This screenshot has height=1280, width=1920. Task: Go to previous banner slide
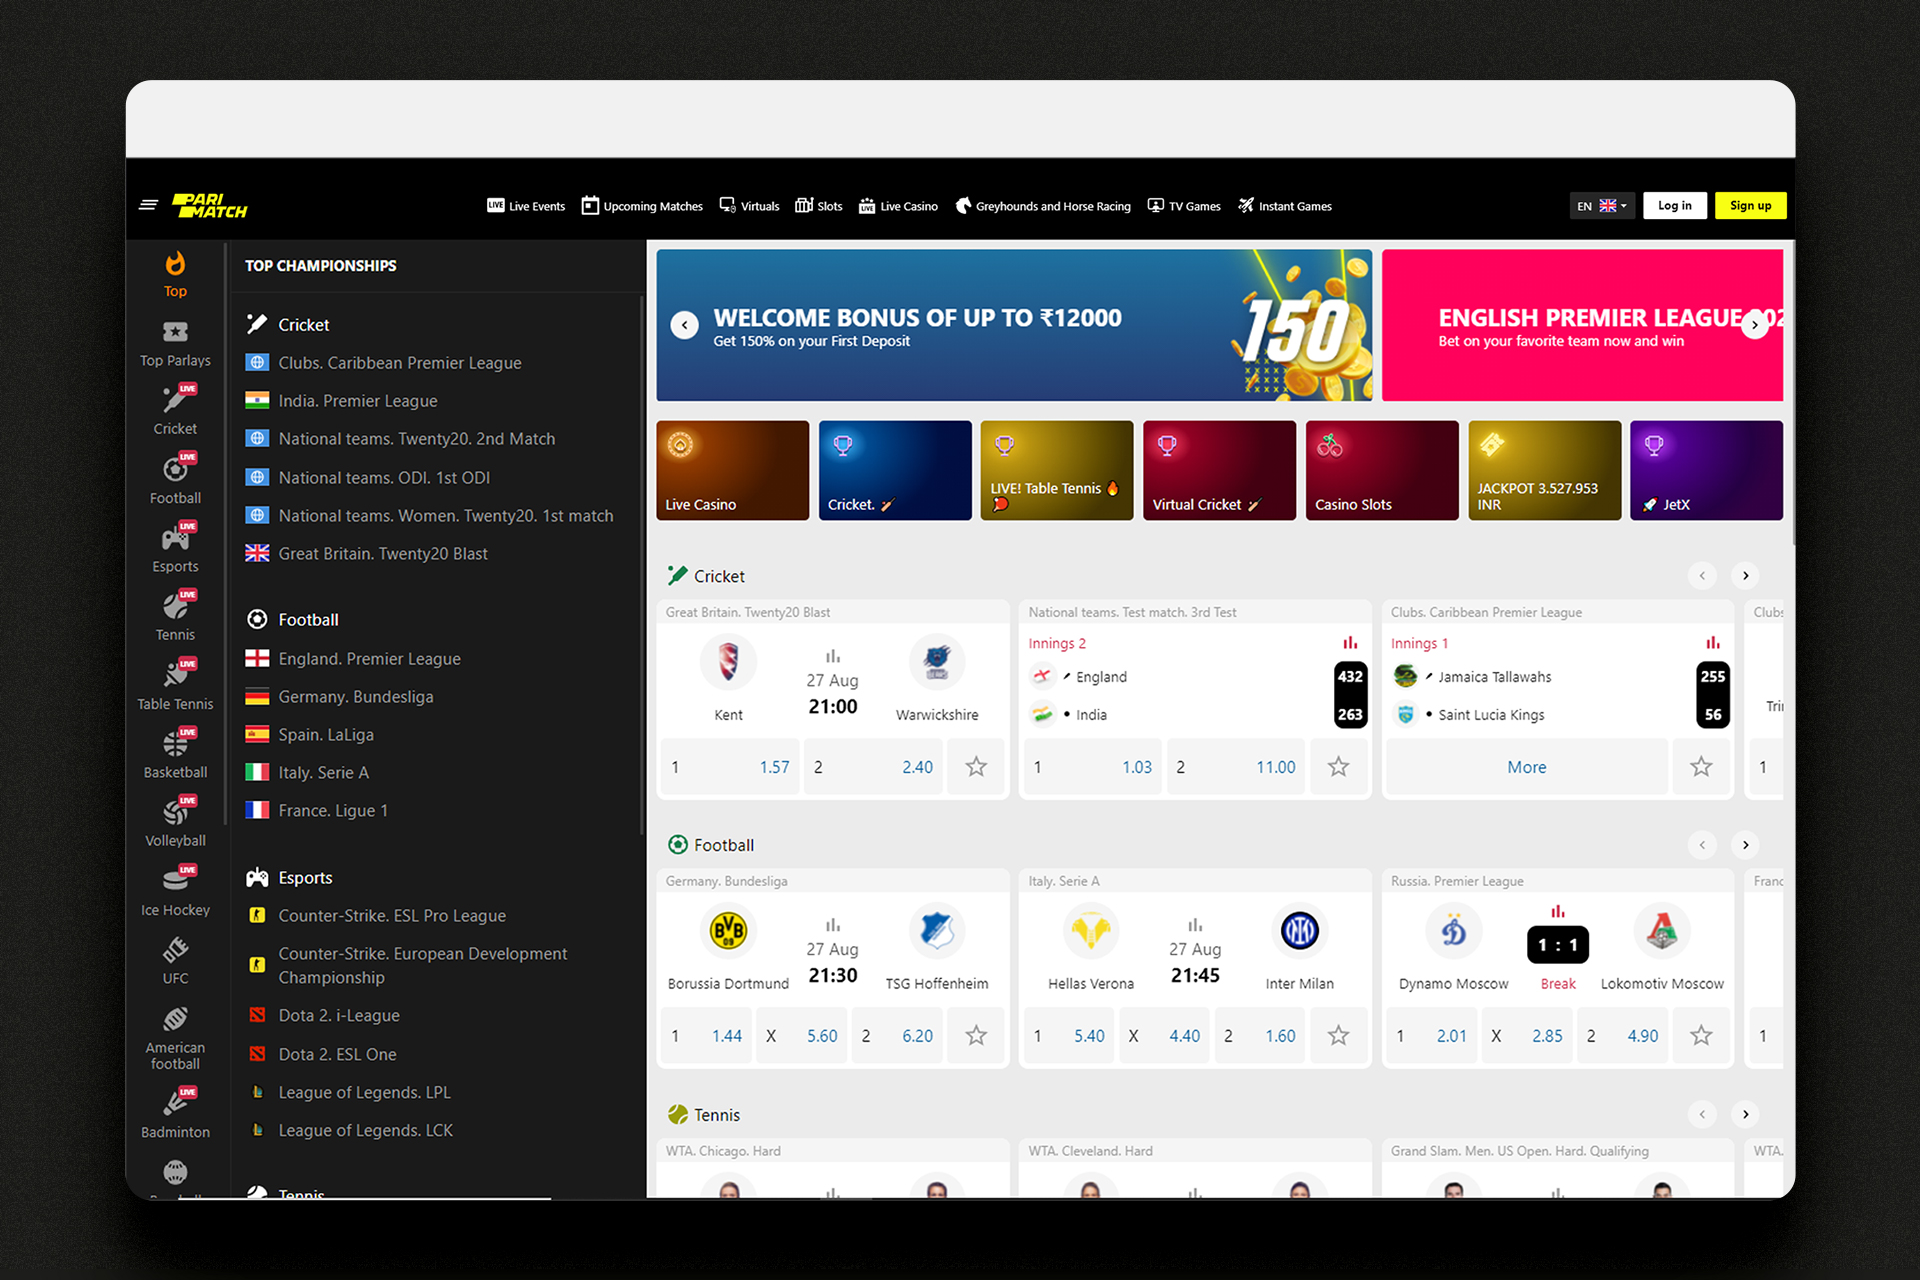point(684,325)
